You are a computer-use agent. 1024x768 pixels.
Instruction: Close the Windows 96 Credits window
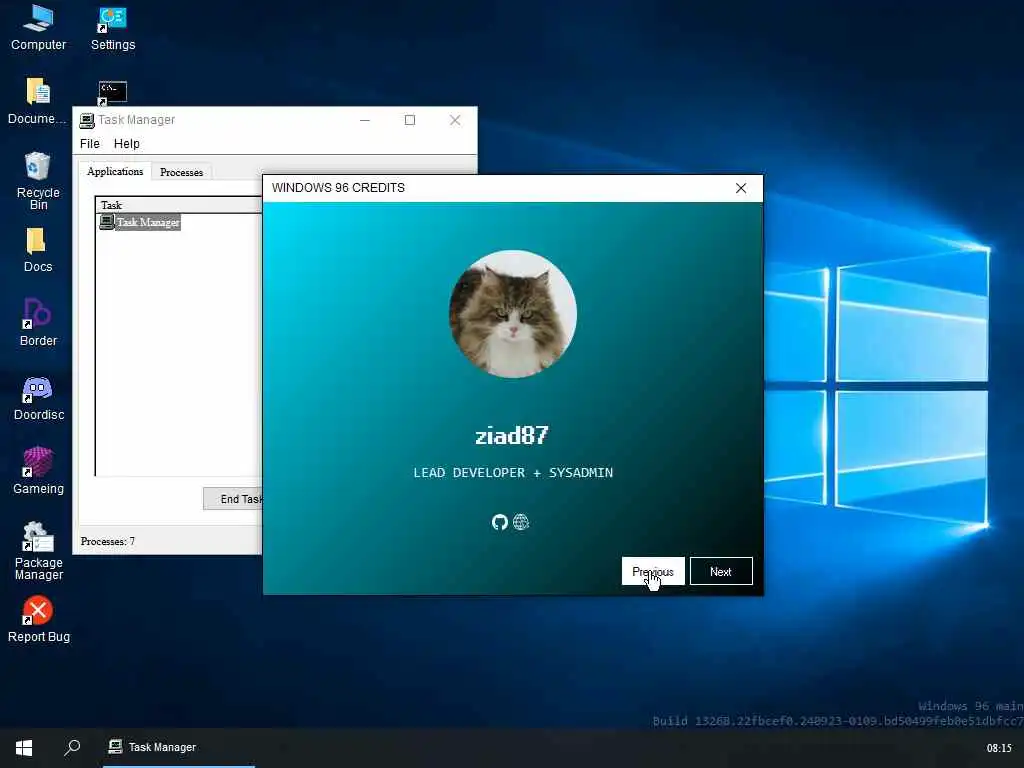[741, 188]
